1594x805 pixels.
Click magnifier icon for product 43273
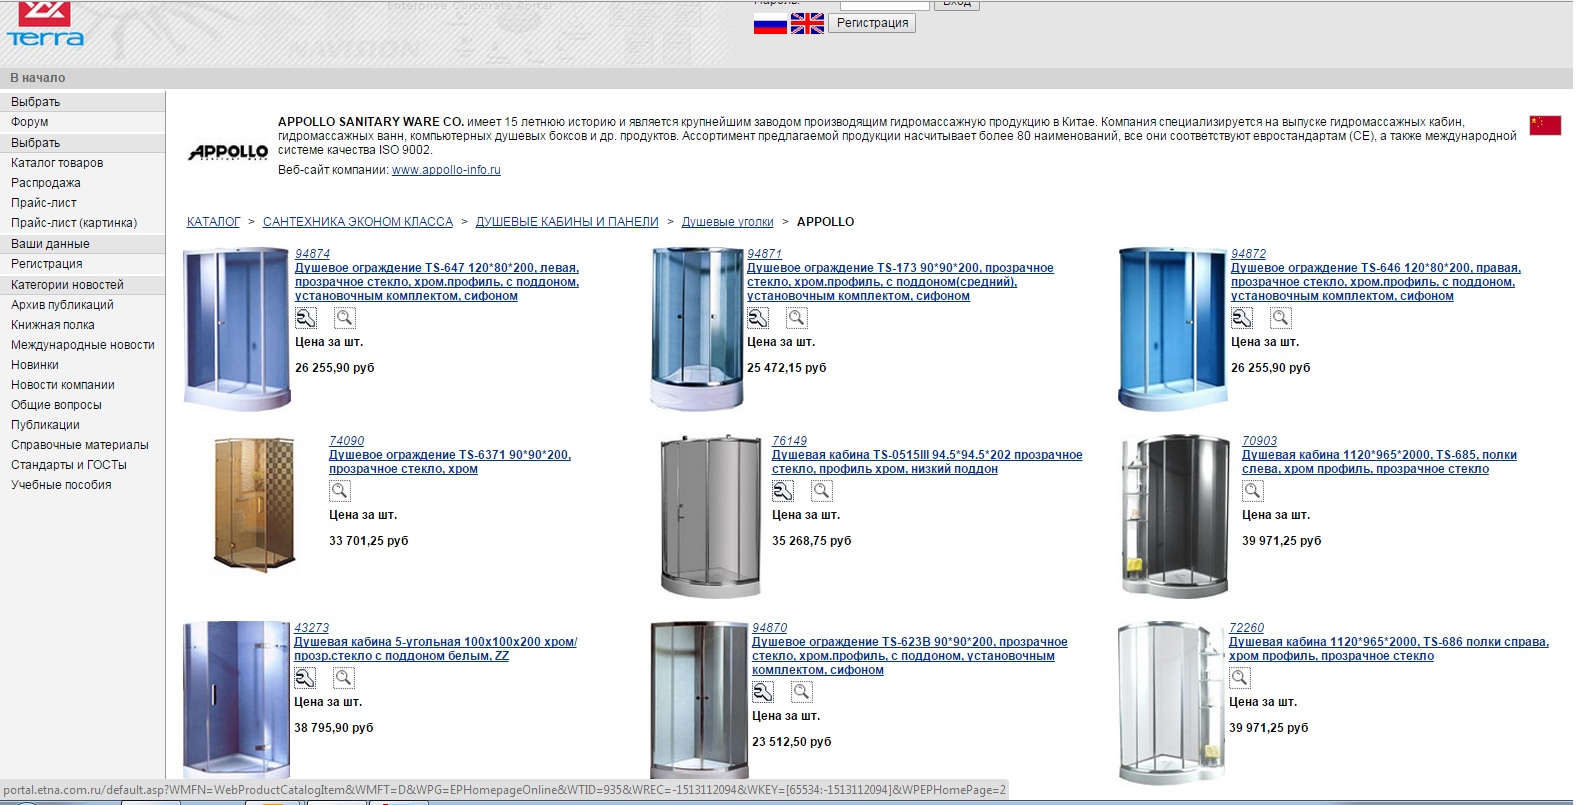(x=343, y=678)
